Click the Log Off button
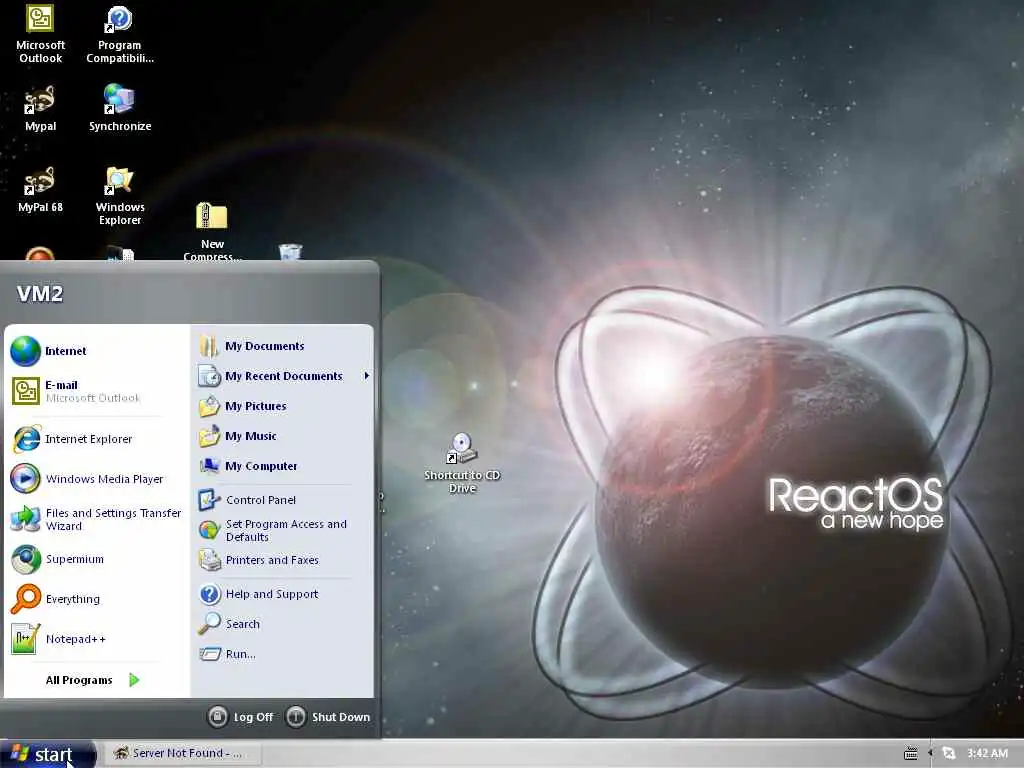 [241, 716]
